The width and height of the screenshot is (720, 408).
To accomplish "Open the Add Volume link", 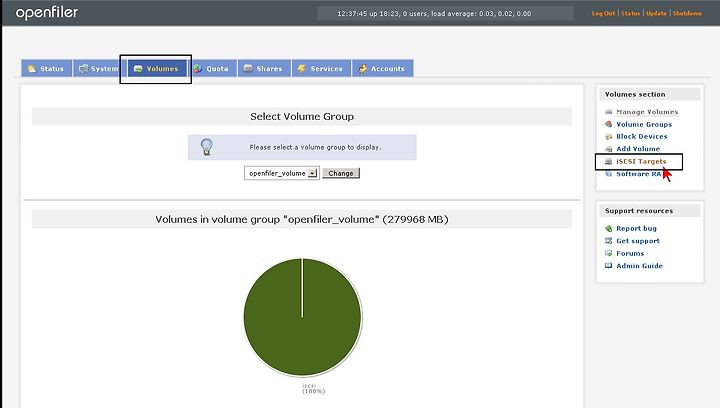I will pos(638,149).
